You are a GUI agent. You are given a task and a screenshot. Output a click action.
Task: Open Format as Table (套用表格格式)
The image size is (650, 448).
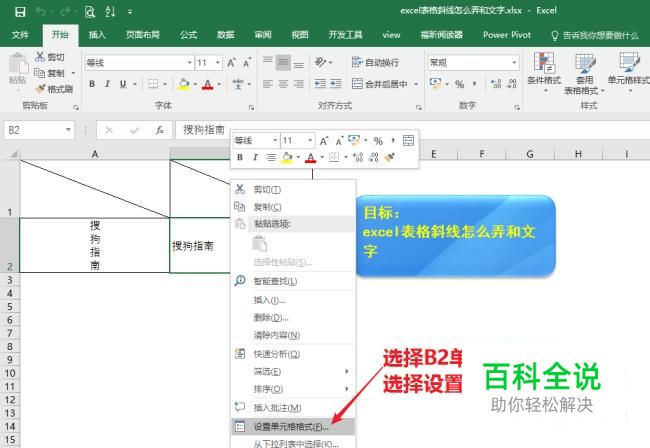[585, 73]
